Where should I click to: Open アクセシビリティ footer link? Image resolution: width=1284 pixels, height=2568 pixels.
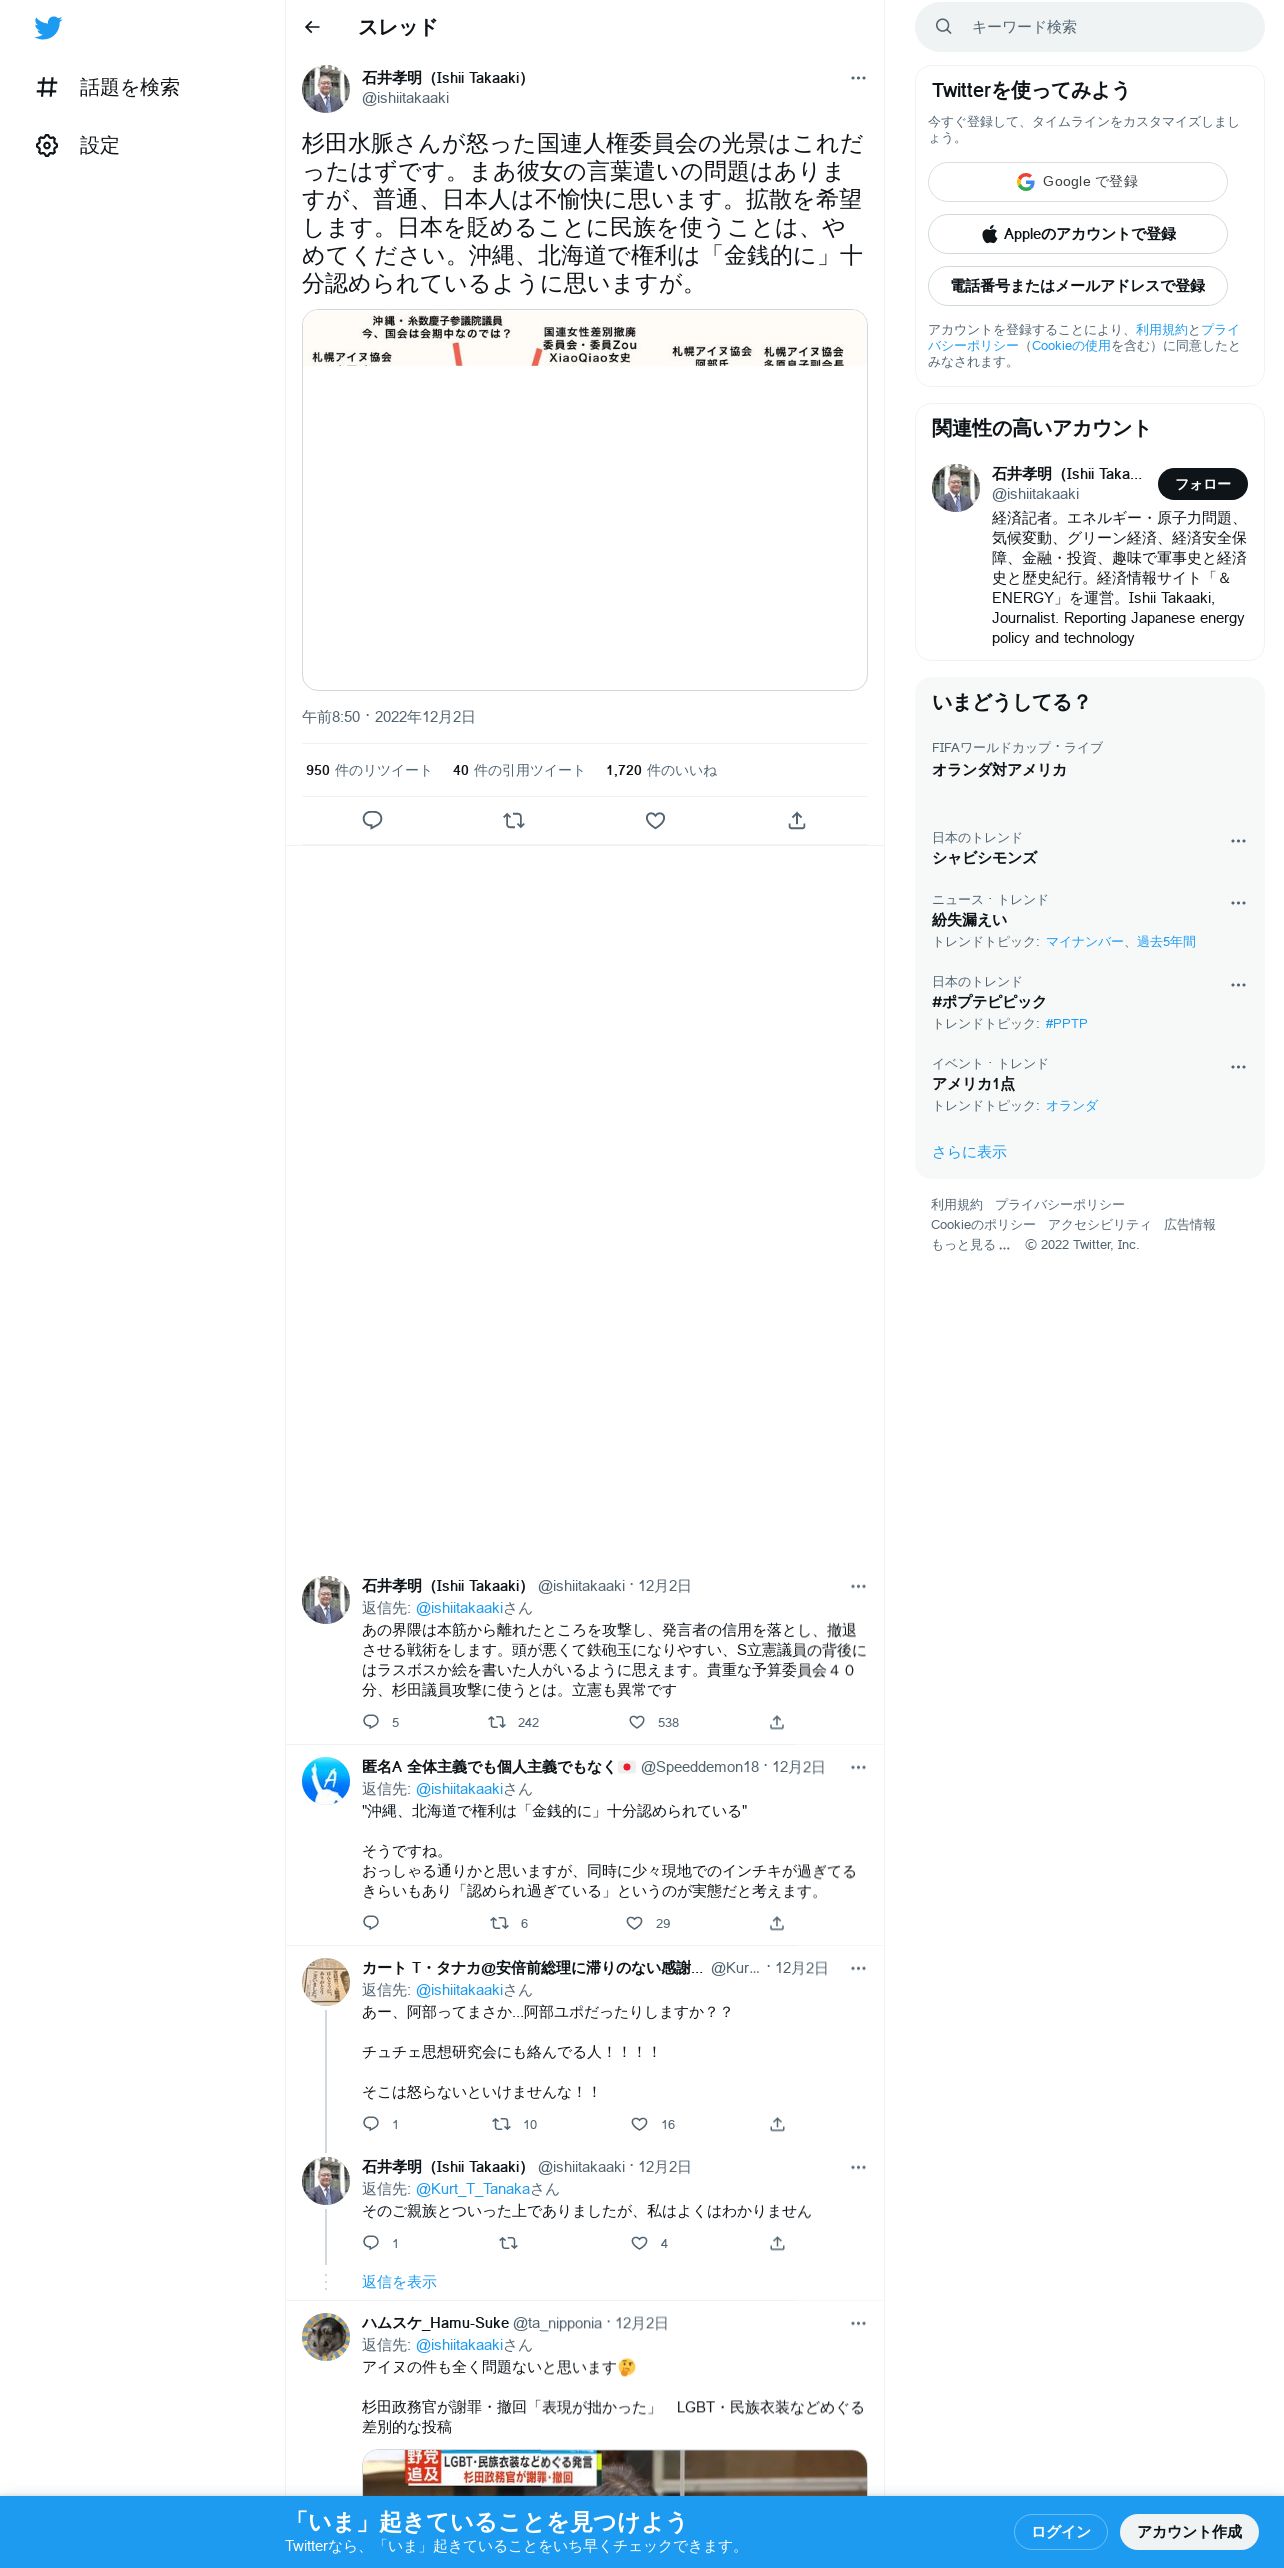1100,1225
